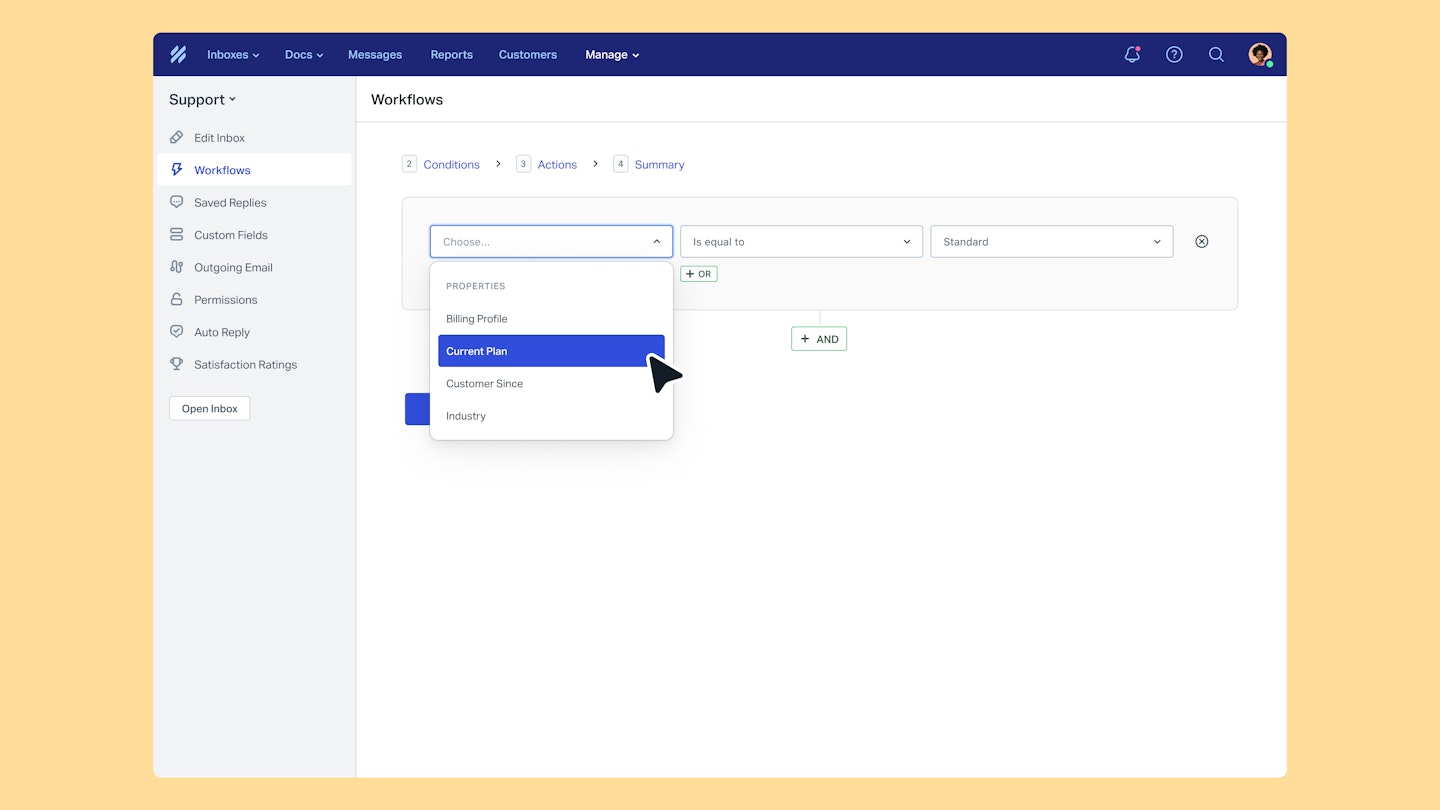Select Customer Since from the list
1440x810 pixels.
point(551,383)
